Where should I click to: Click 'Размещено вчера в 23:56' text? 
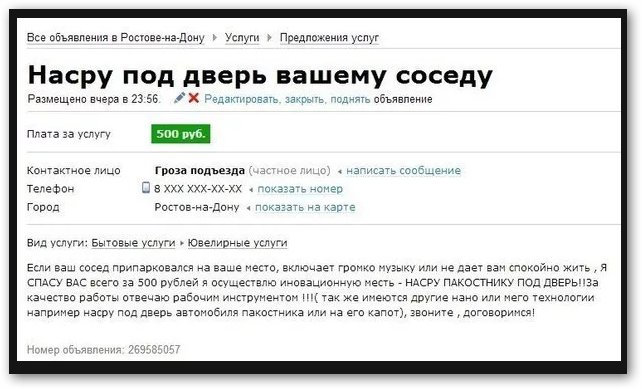click(x=94, y=100)
